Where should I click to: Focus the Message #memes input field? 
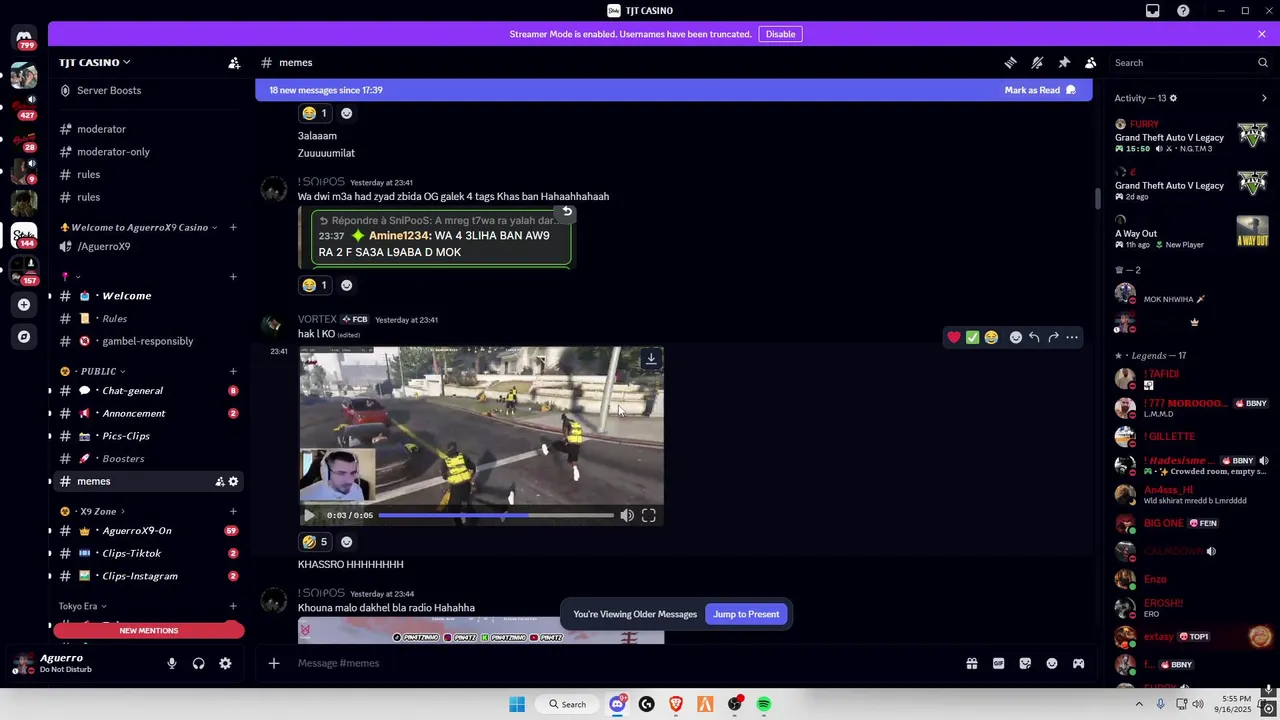point(620,663)
